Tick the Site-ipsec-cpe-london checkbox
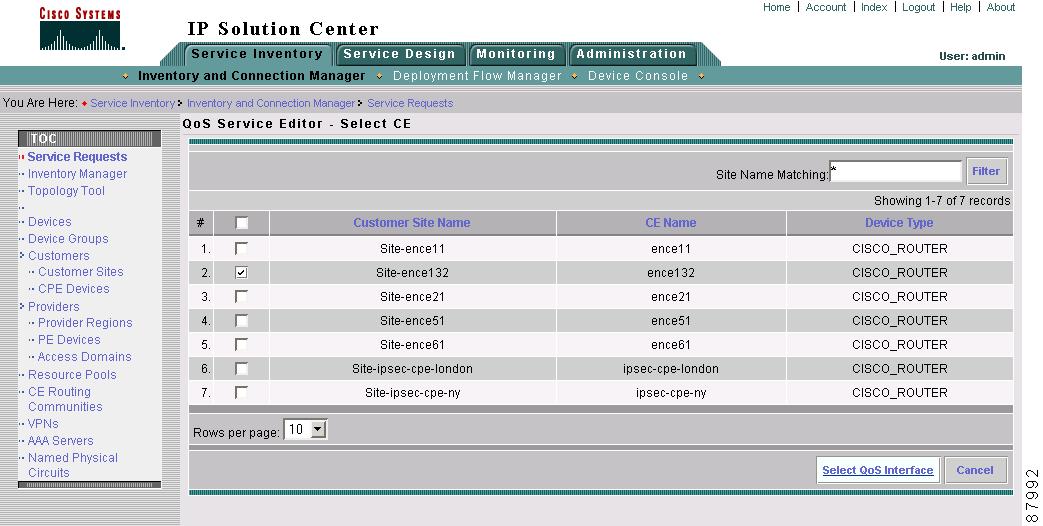The width and height of the screenshot is (1043, 526). pyautogui.click(x=241, y=368)
